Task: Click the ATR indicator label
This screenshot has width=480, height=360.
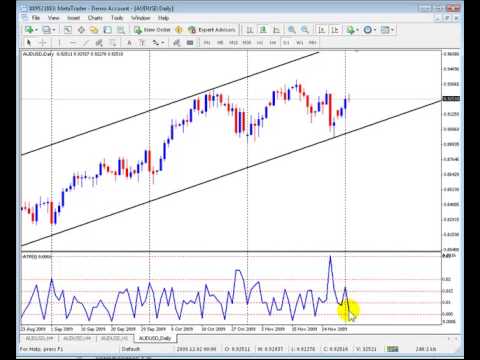Action: click(x=37, y=257)
